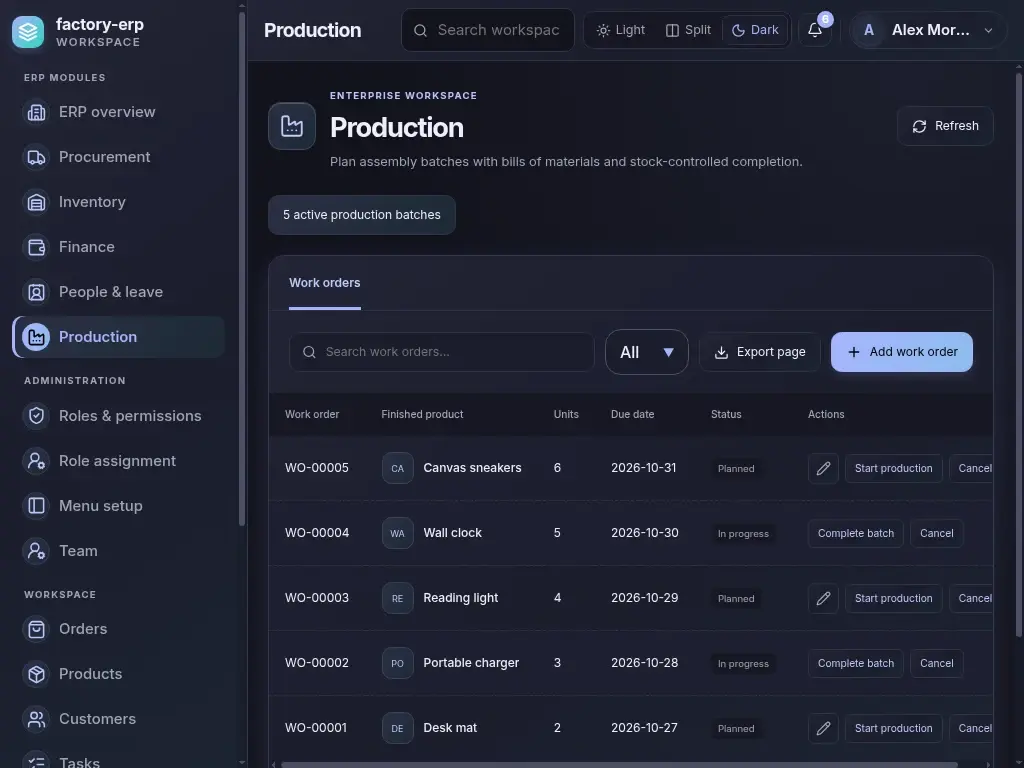Click the People & leave badge icon
Viewport: 1024px width, 768px height.
(37, 292)
